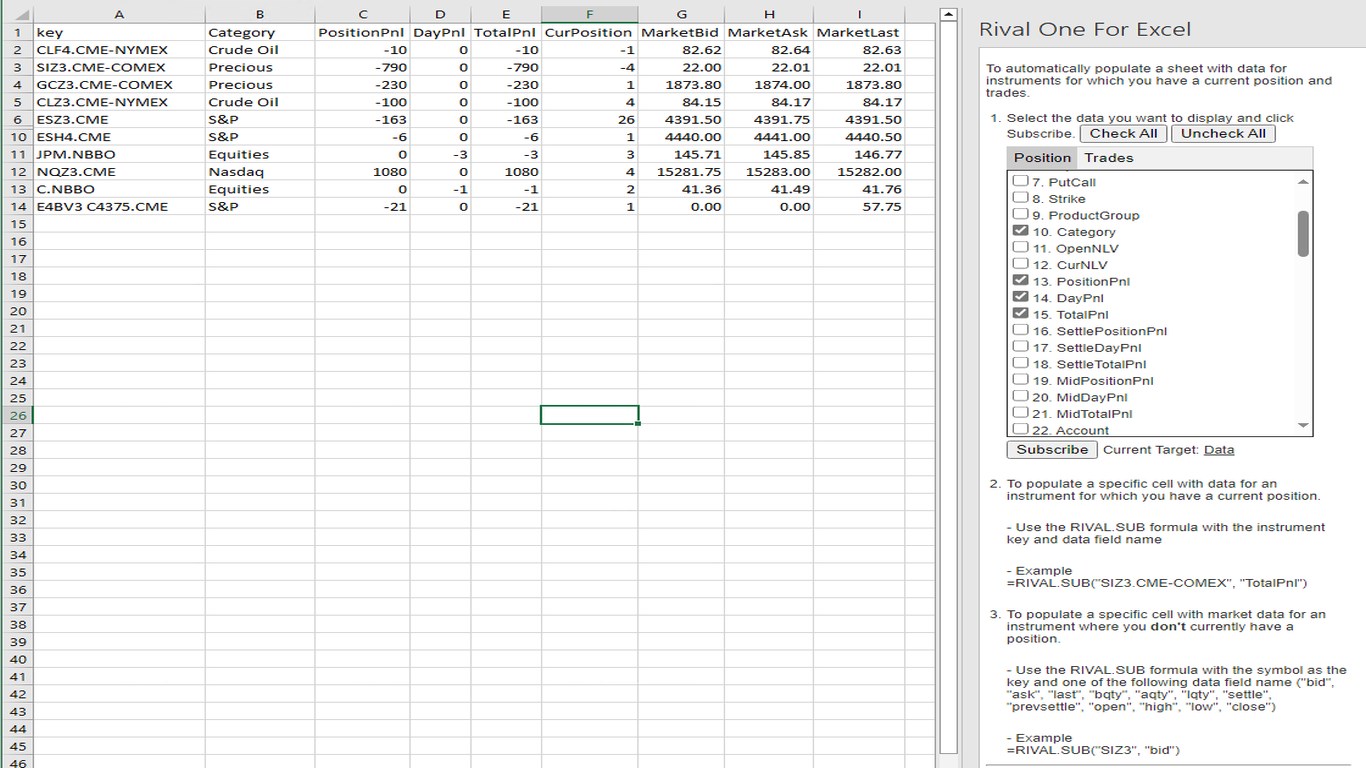Toggle the 7. PutCall checkbox
The height and width of the screenshot is (768, 1366).
[x=1020, y=181]
